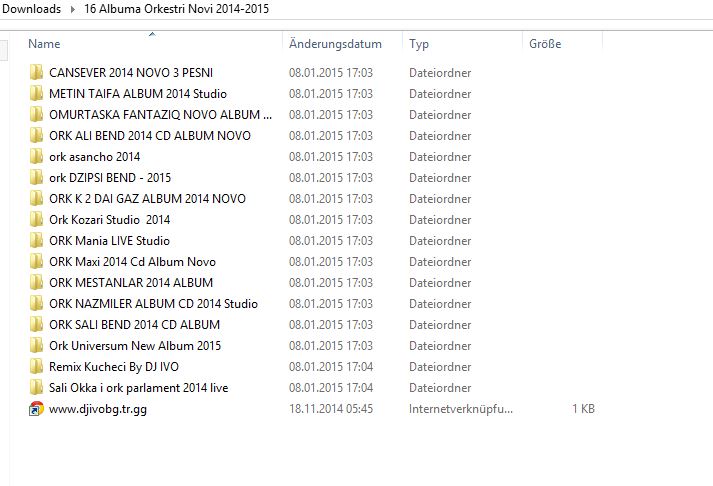Click the folder icon of OMURTASKA FANTAZIQ NOVO ALBUM
This screenshot has height=486, width=713.
pyautogui.click(x=36, y=114)
